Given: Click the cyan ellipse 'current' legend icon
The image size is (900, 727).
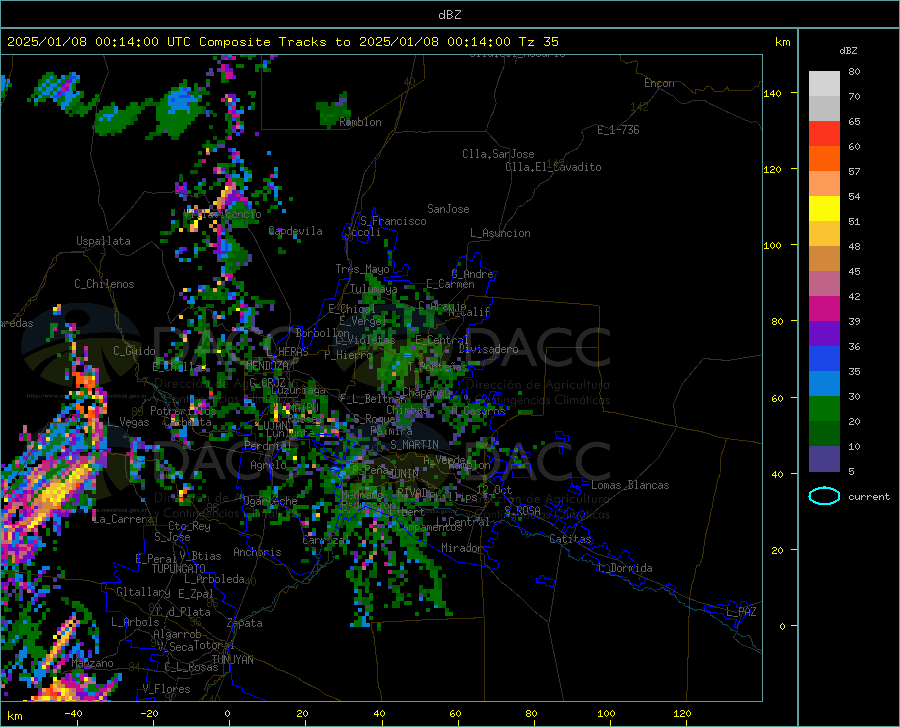Looking at the screenshot, I should tap(824, 496).
